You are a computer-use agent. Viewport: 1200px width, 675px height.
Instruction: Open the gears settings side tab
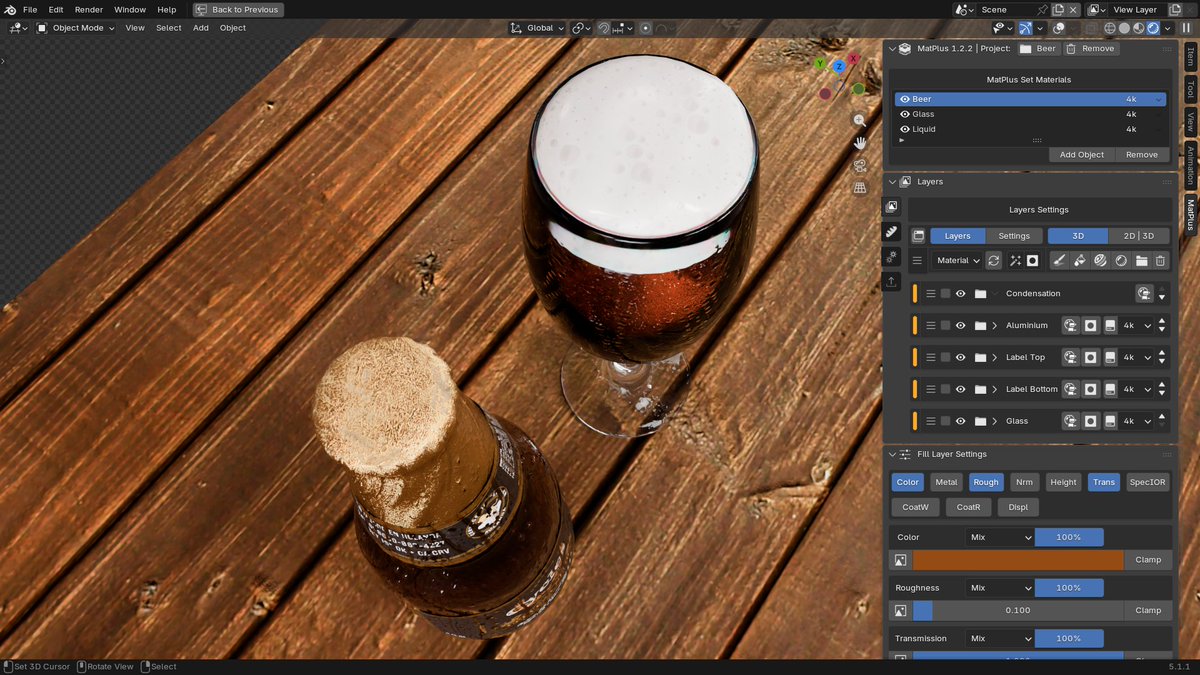(891, 257)
